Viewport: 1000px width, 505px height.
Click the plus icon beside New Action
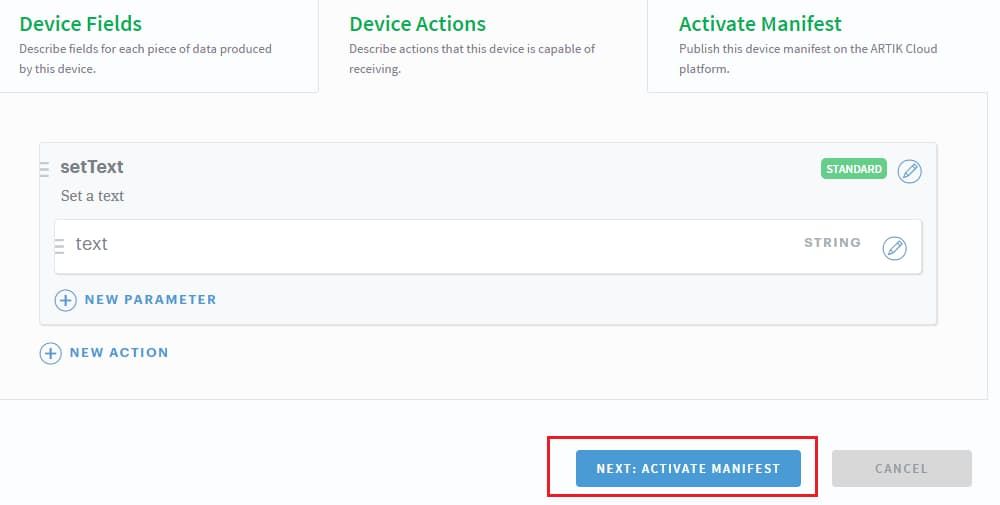(50, 353)
